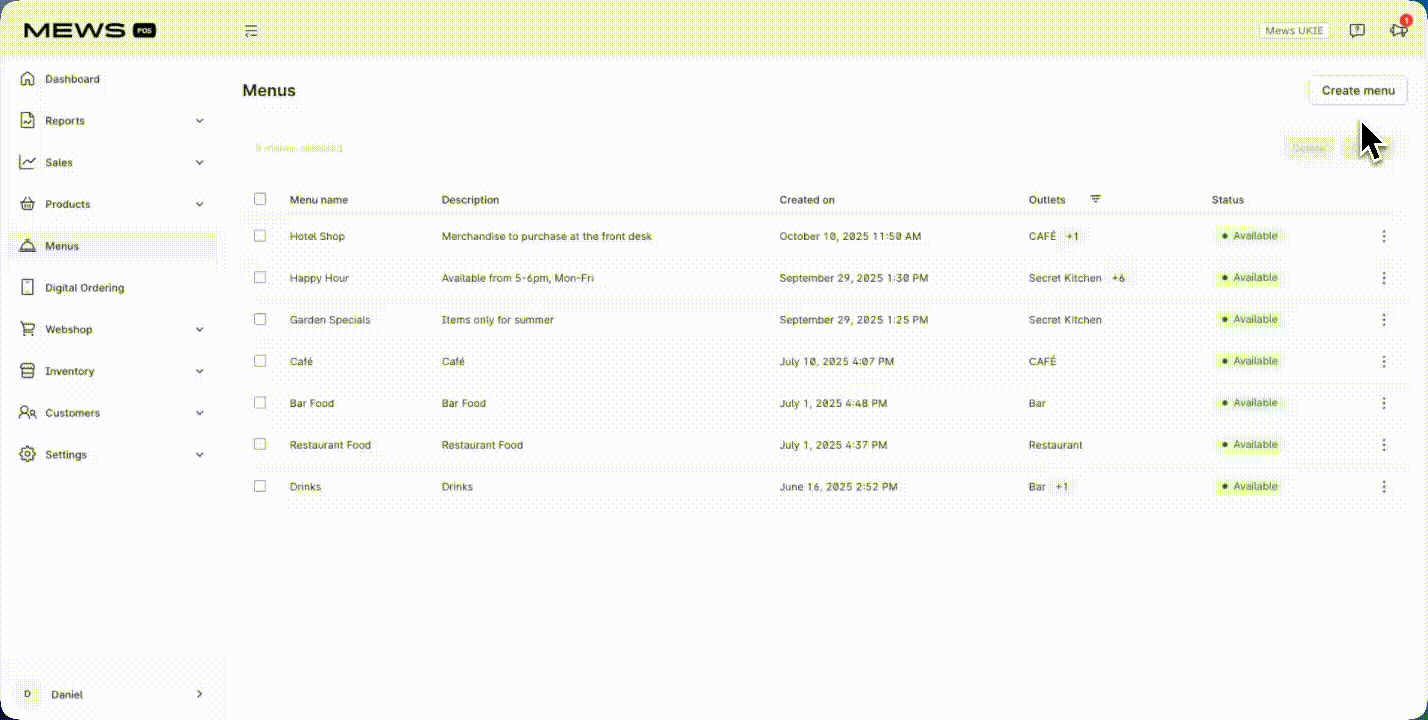Click 'Merchandise to purchase at the front desk'
Screen dimensions: 1428x720
click(547, 236)
